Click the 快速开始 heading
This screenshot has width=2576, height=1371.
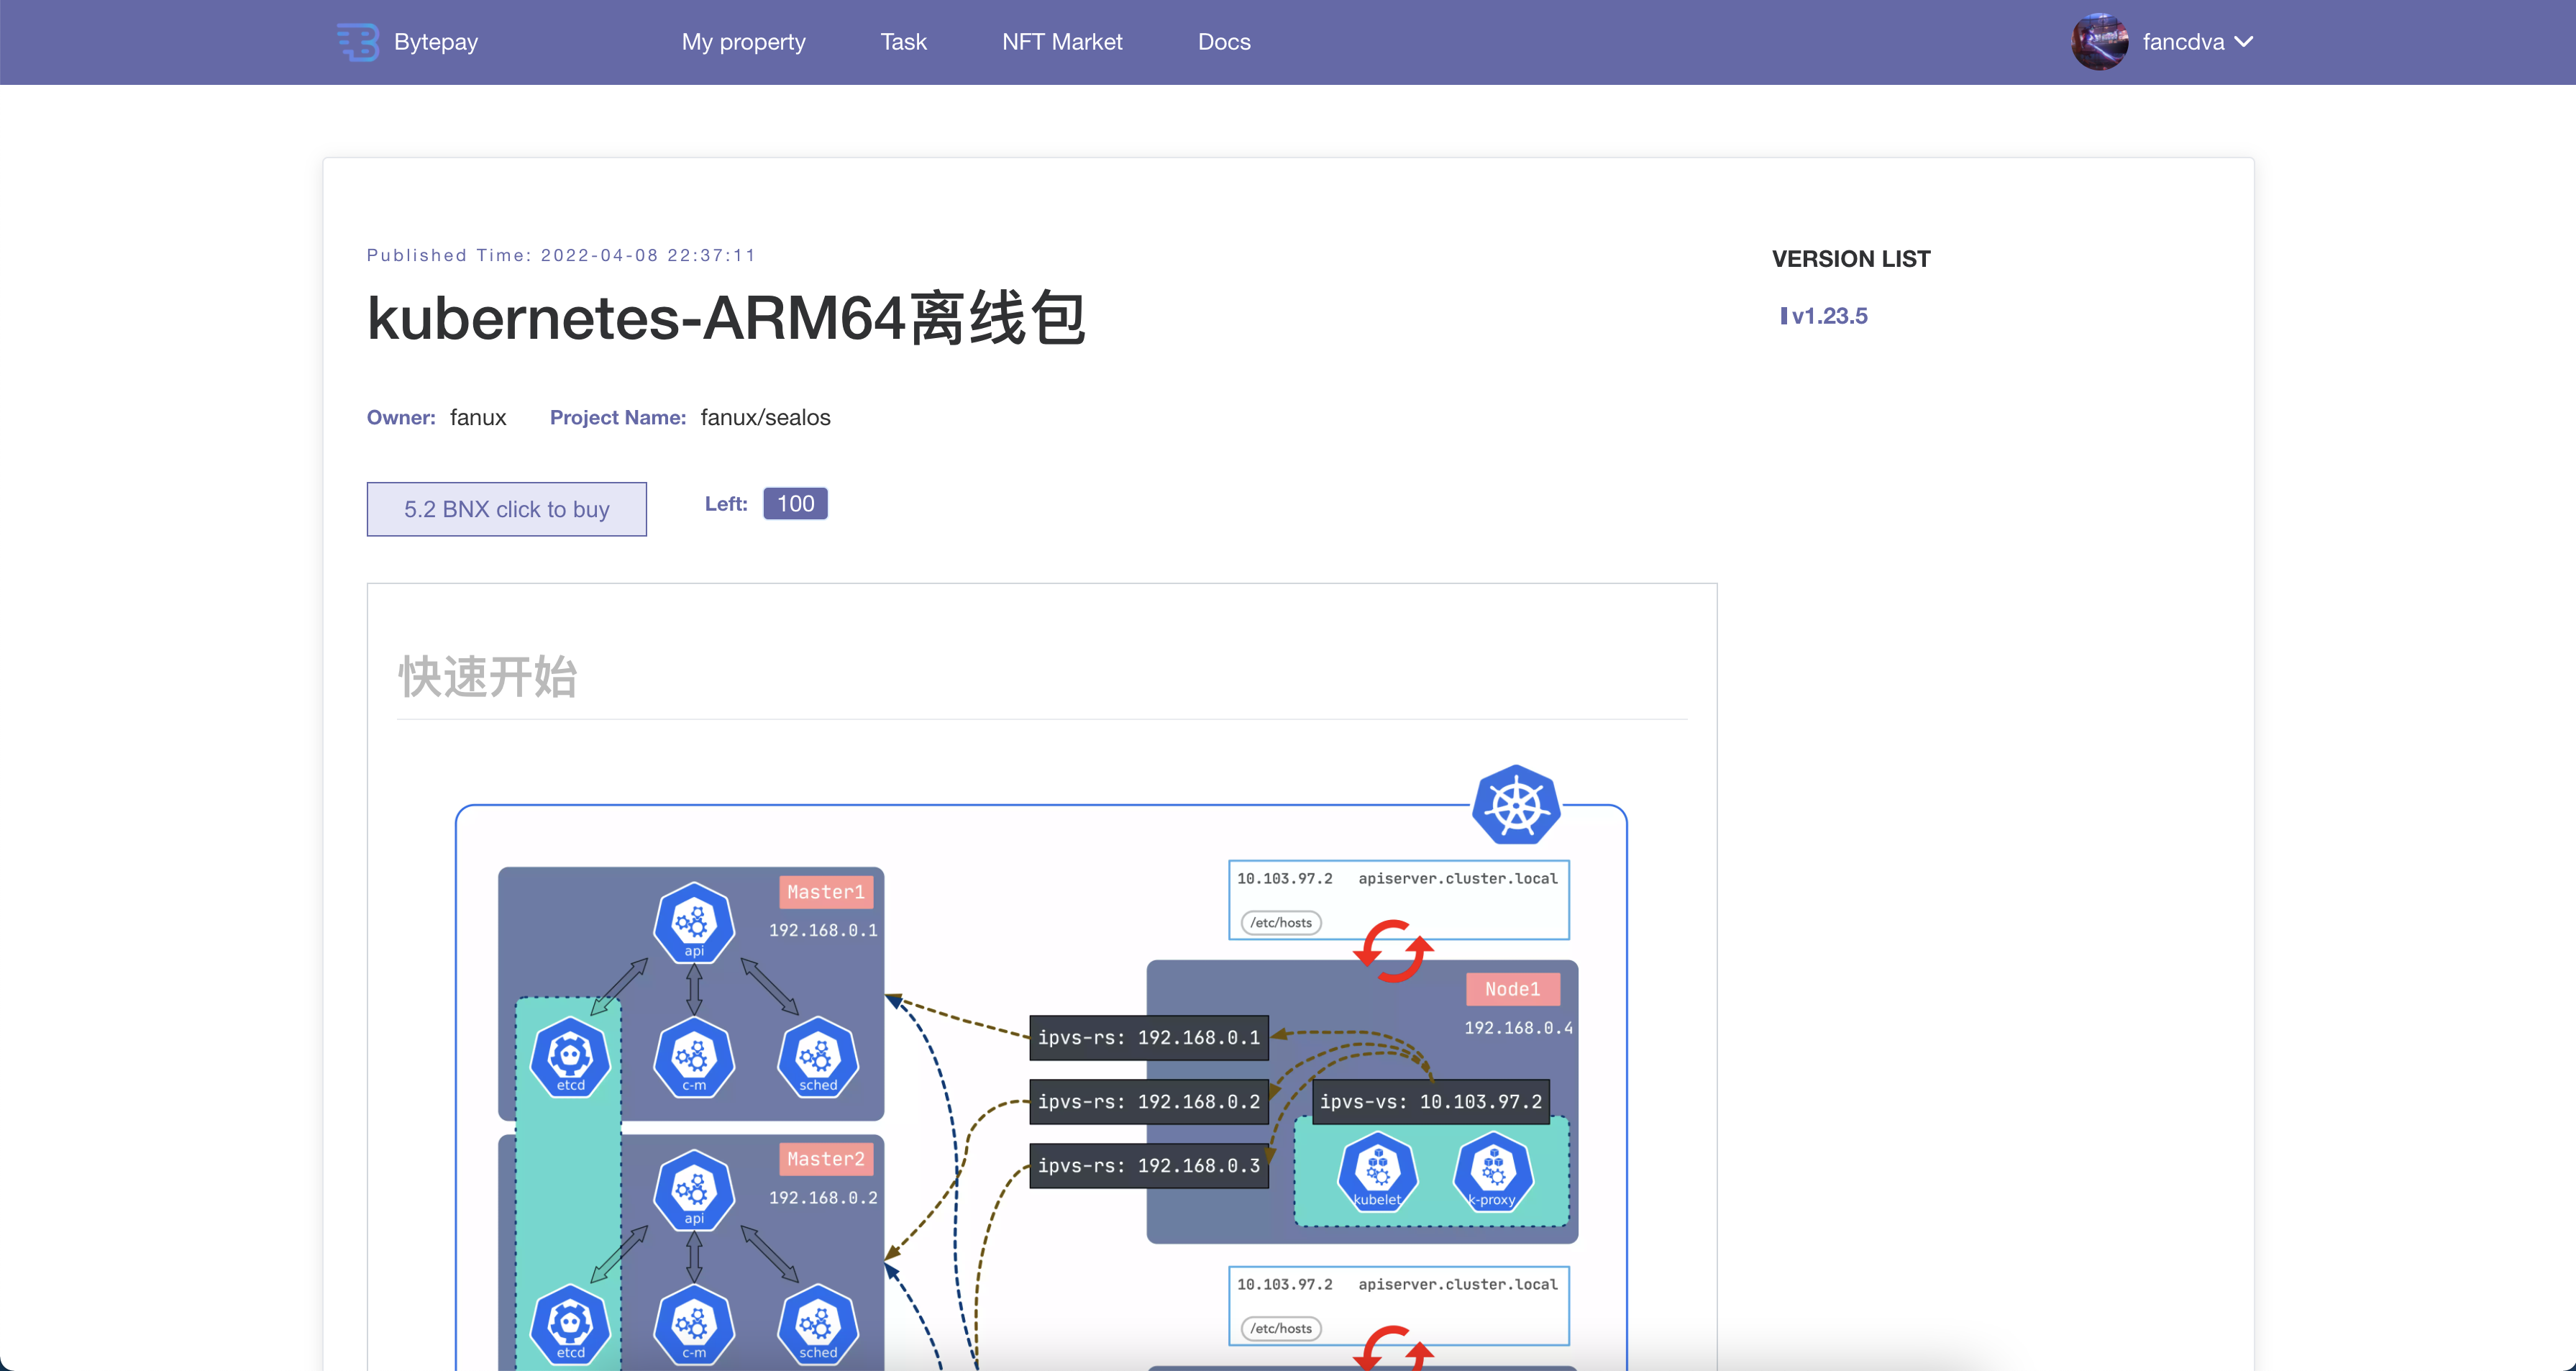[x=488, y=676]
